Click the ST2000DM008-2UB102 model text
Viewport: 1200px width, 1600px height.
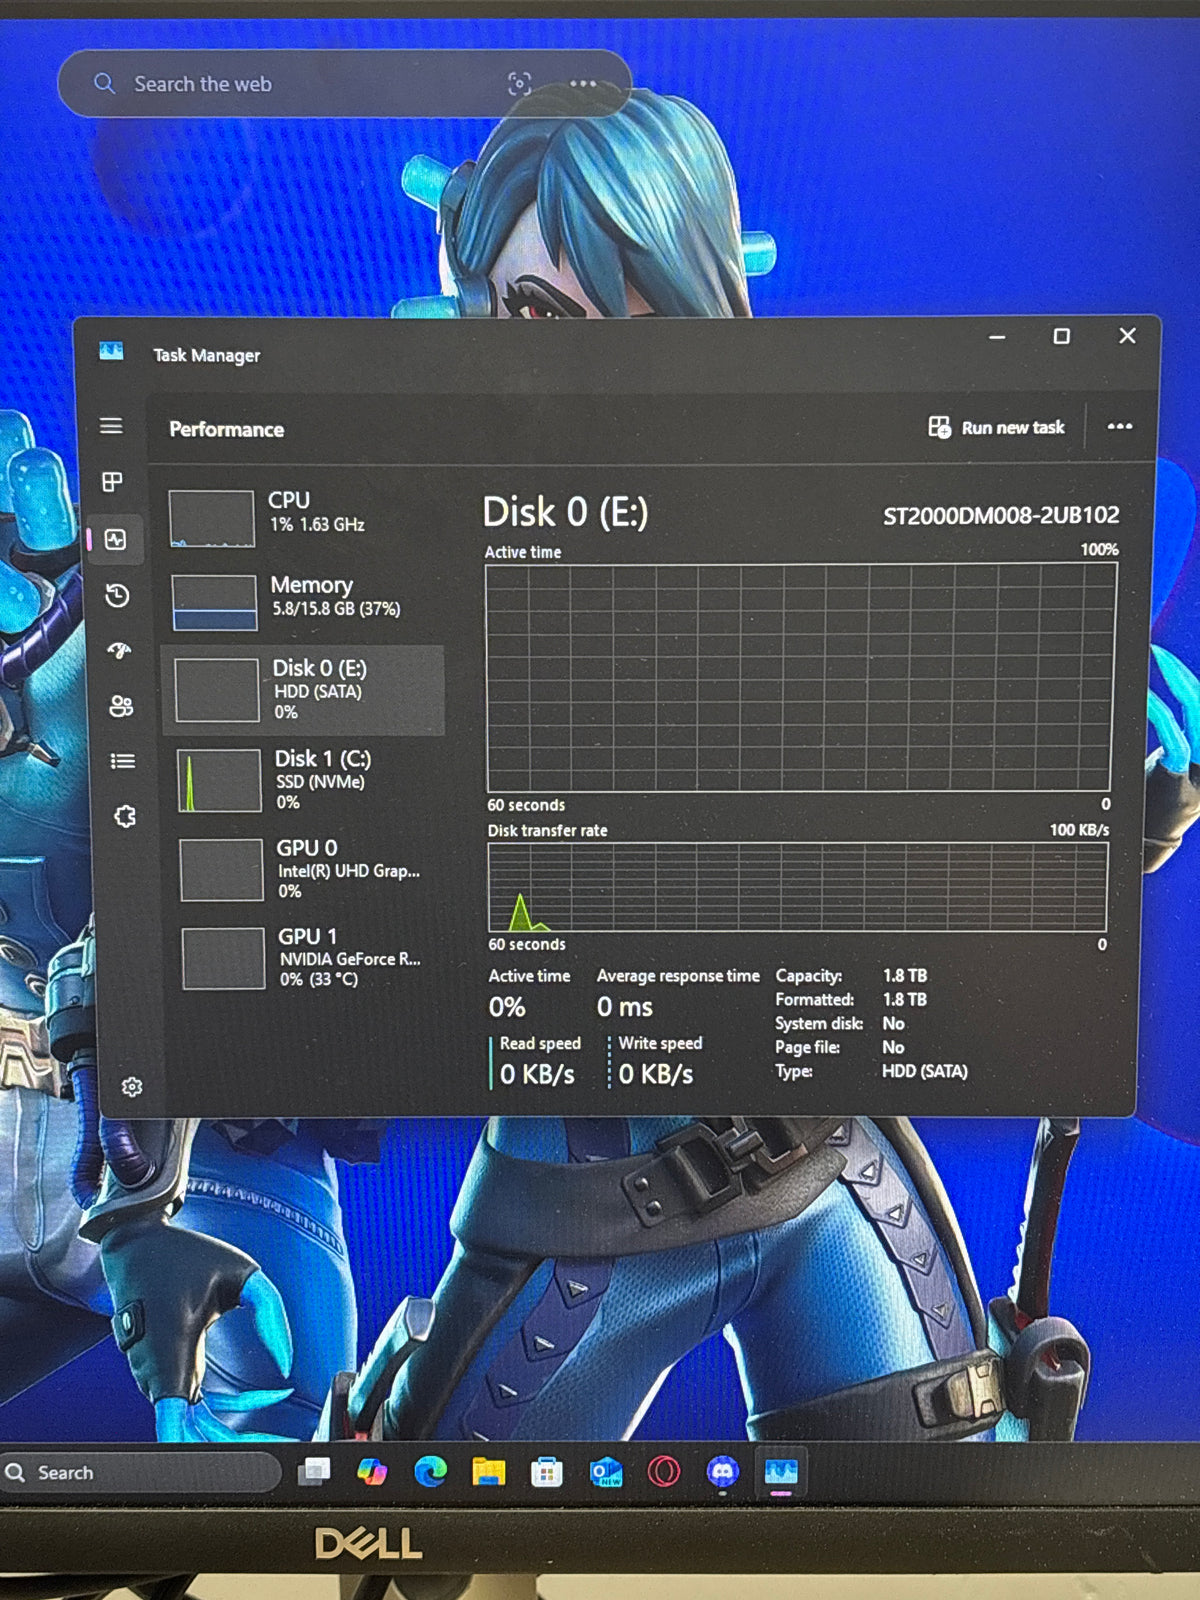[x=1001, y=516]
